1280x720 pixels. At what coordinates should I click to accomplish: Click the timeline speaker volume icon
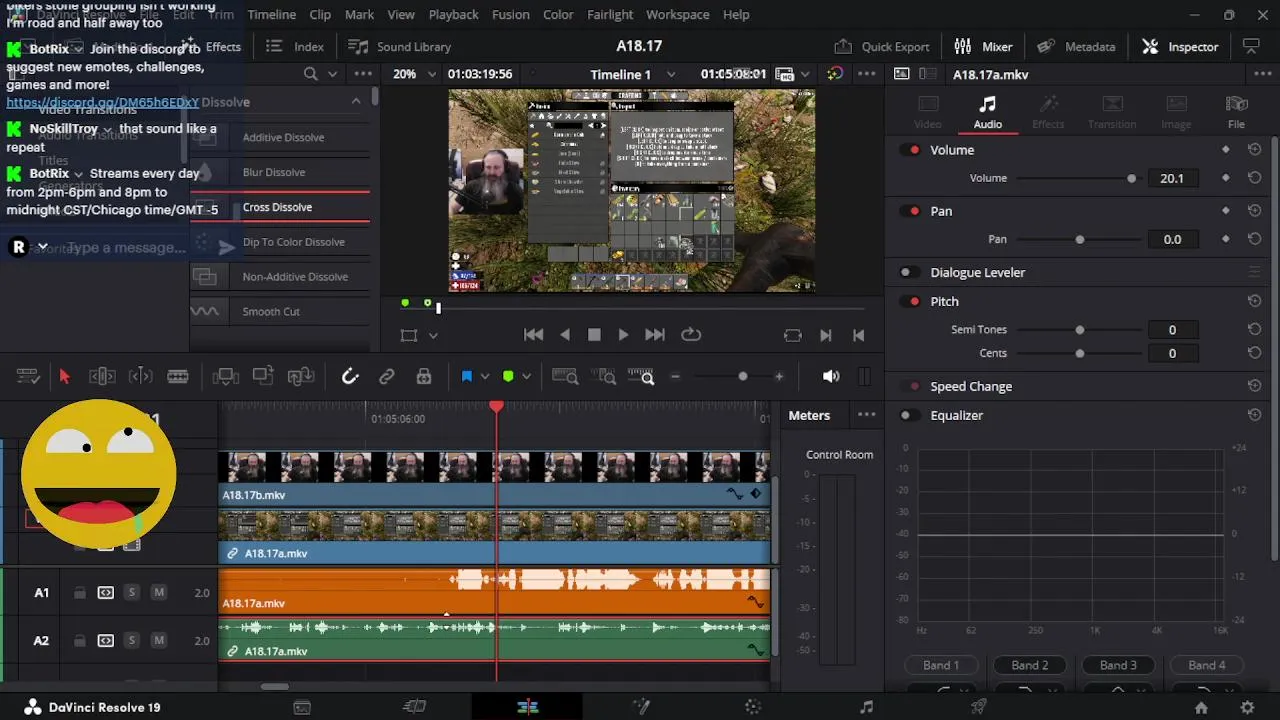point(831,376)
